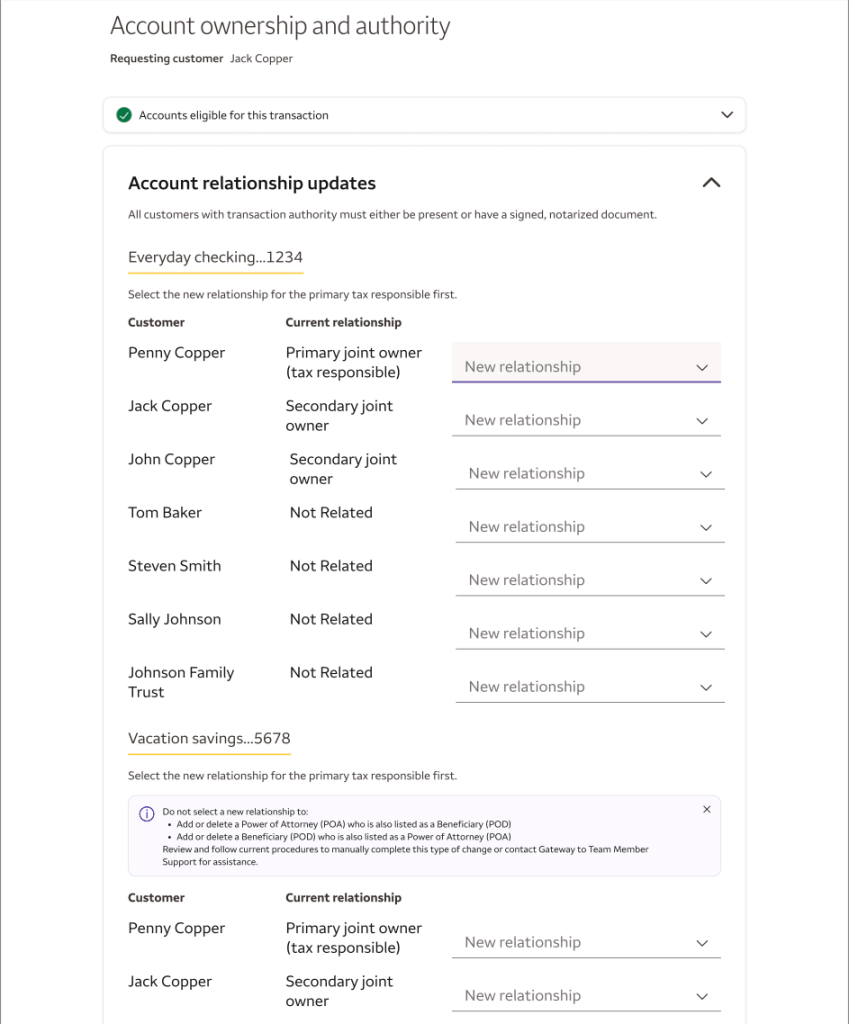This screenshot has width=849, height=1024.
Task: Select New relationship dropdown for John Copper
Action: coord(589,473)
